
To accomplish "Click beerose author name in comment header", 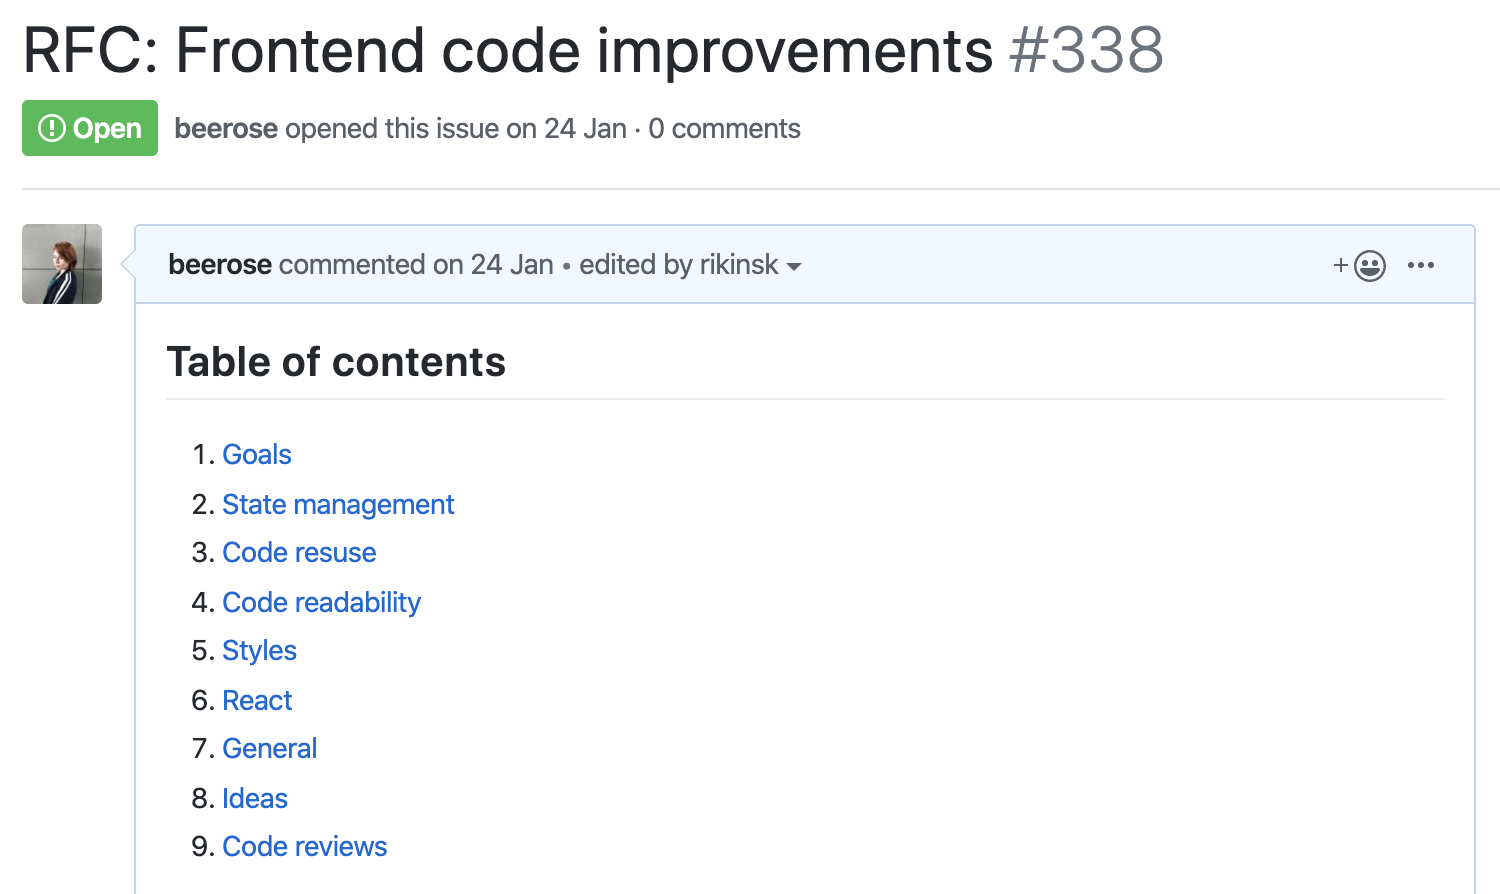I will click(220, 265).
